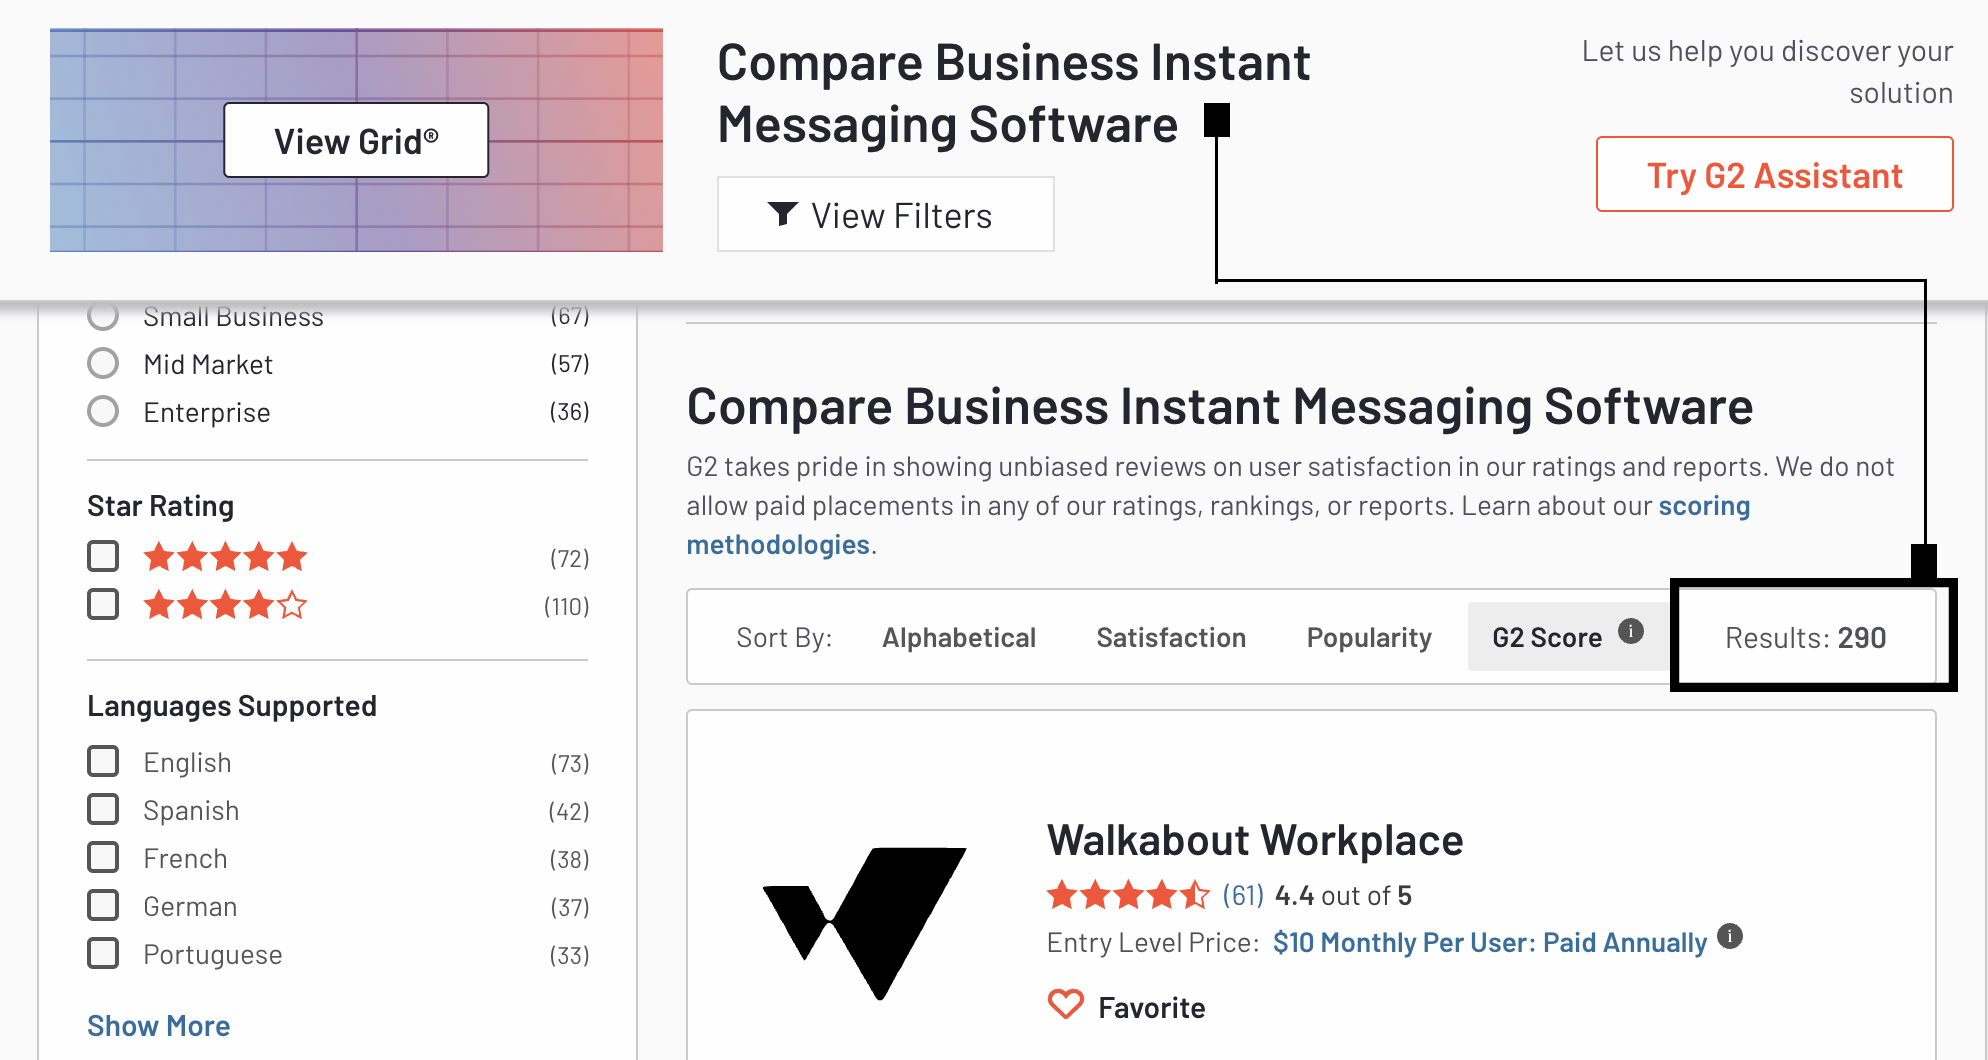Screen dimensions: 1988x1060
Task: Check the four-star rating checkbox
Action: point(103,604)
